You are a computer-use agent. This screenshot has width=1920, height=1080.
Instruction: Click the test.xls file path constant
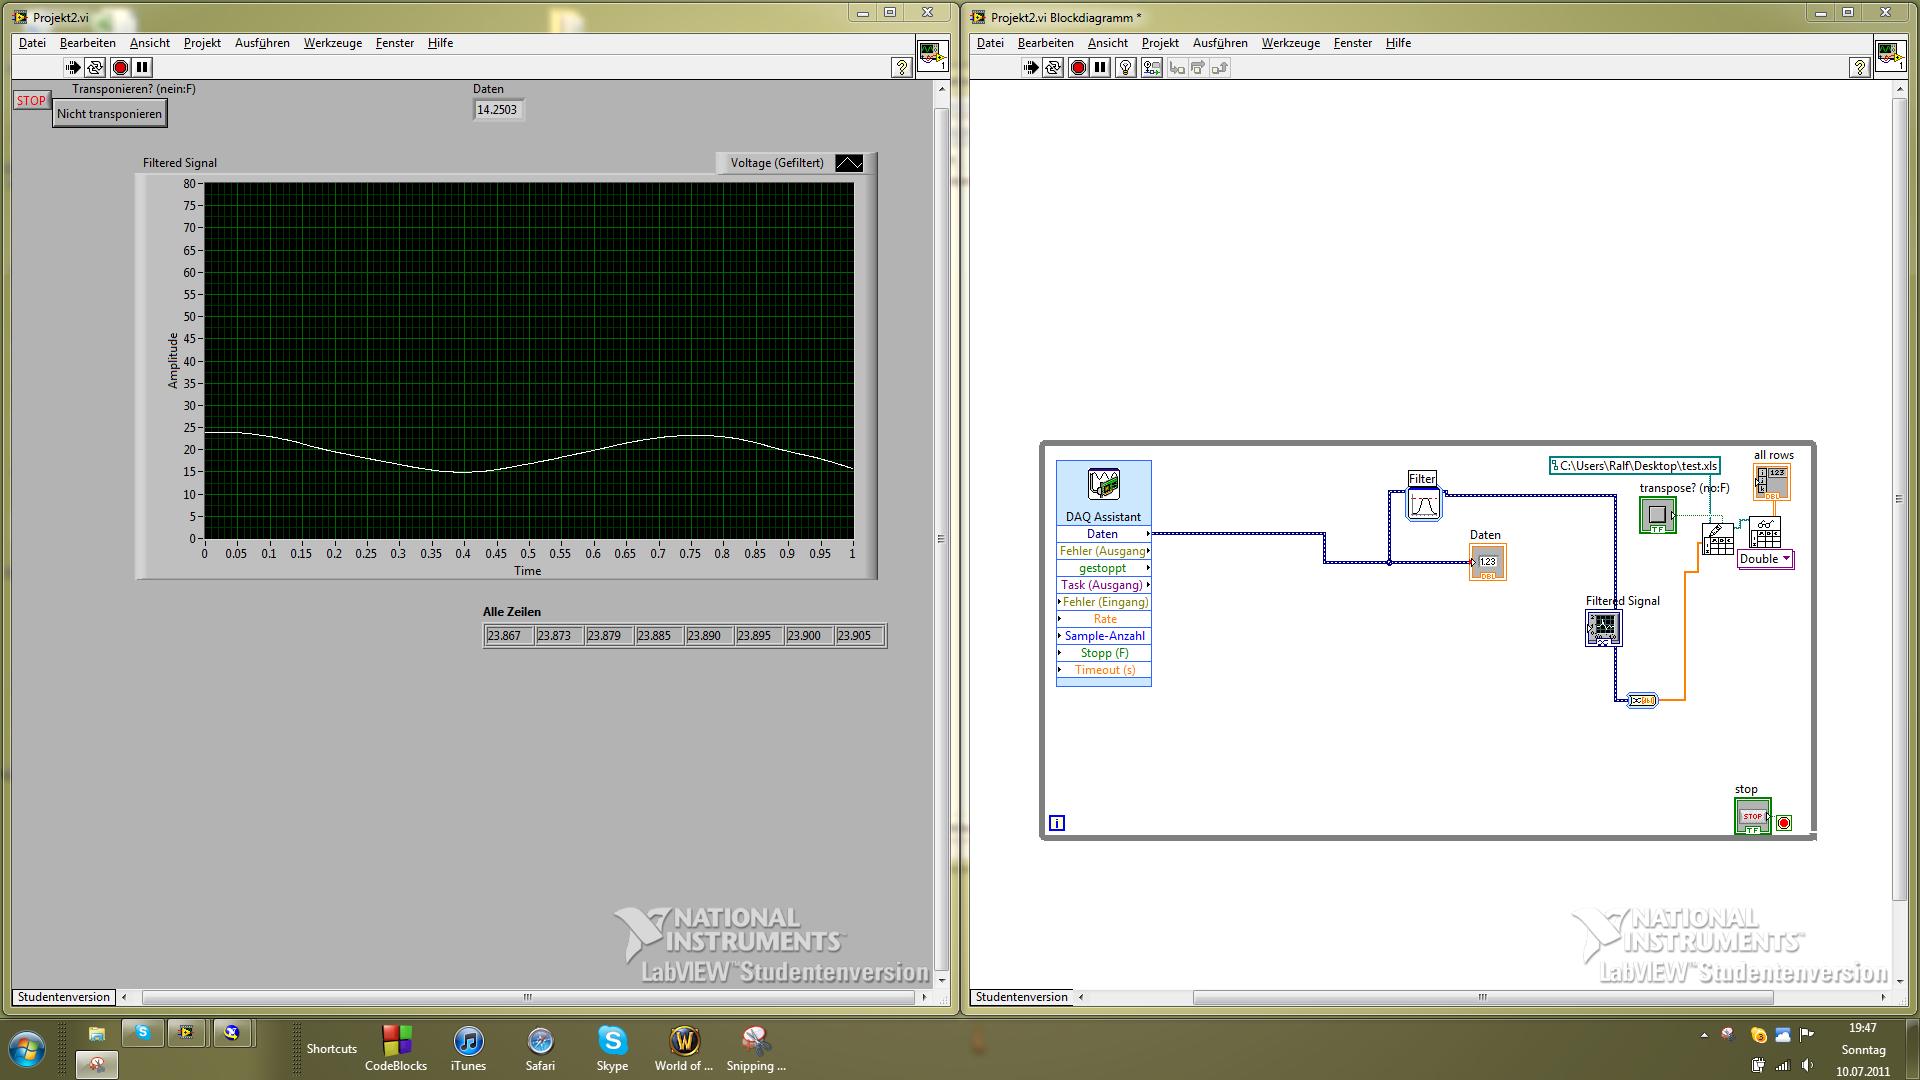pyautogui.click(x=1636, y=466)
